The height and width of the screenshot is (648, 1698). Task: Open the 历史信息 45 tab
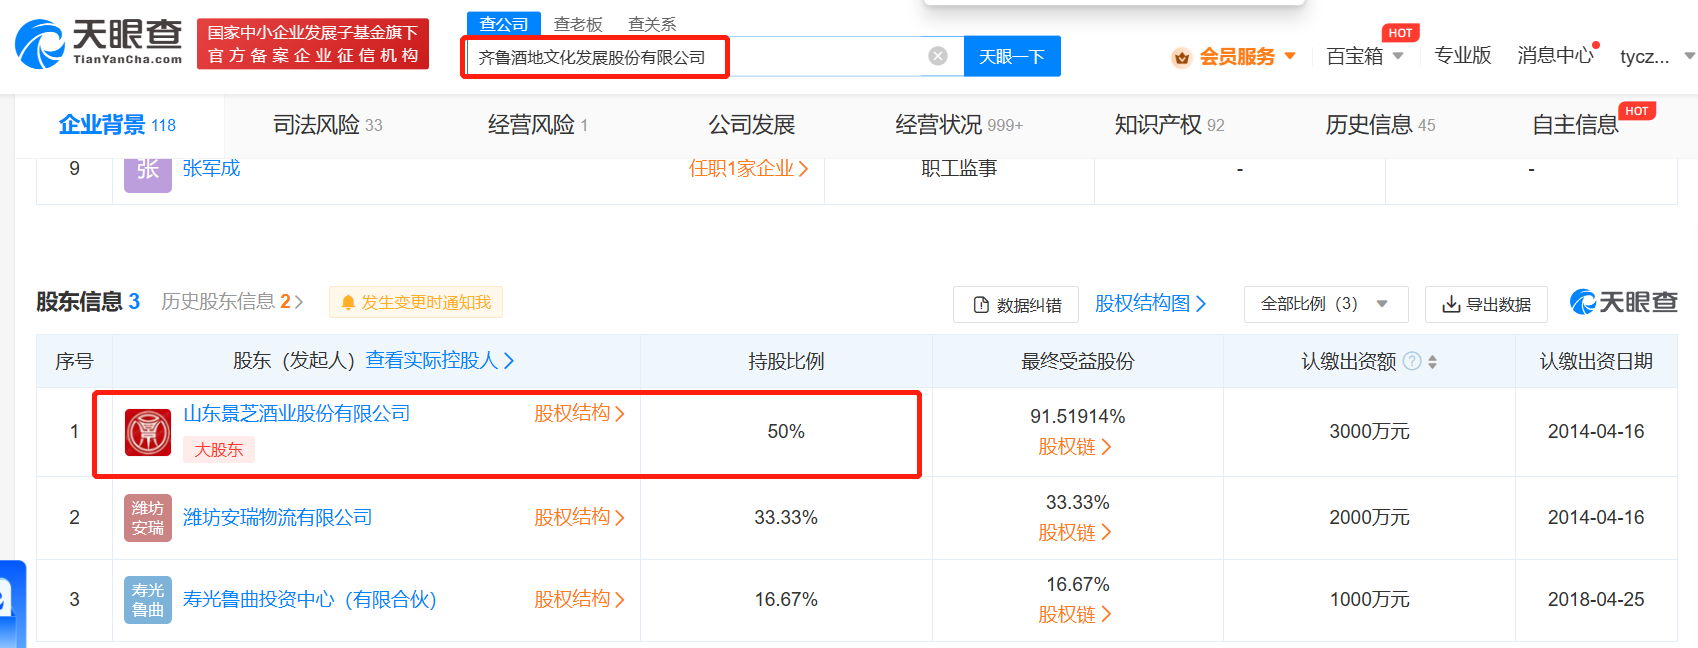click(x=1381, y=125)
